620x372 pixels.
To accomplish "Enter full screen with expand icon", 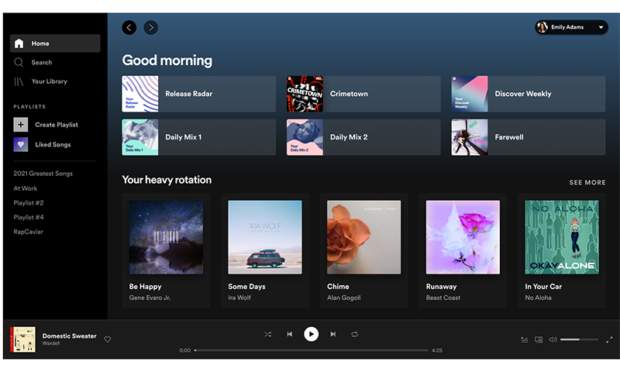I will (x=609, y=340).
